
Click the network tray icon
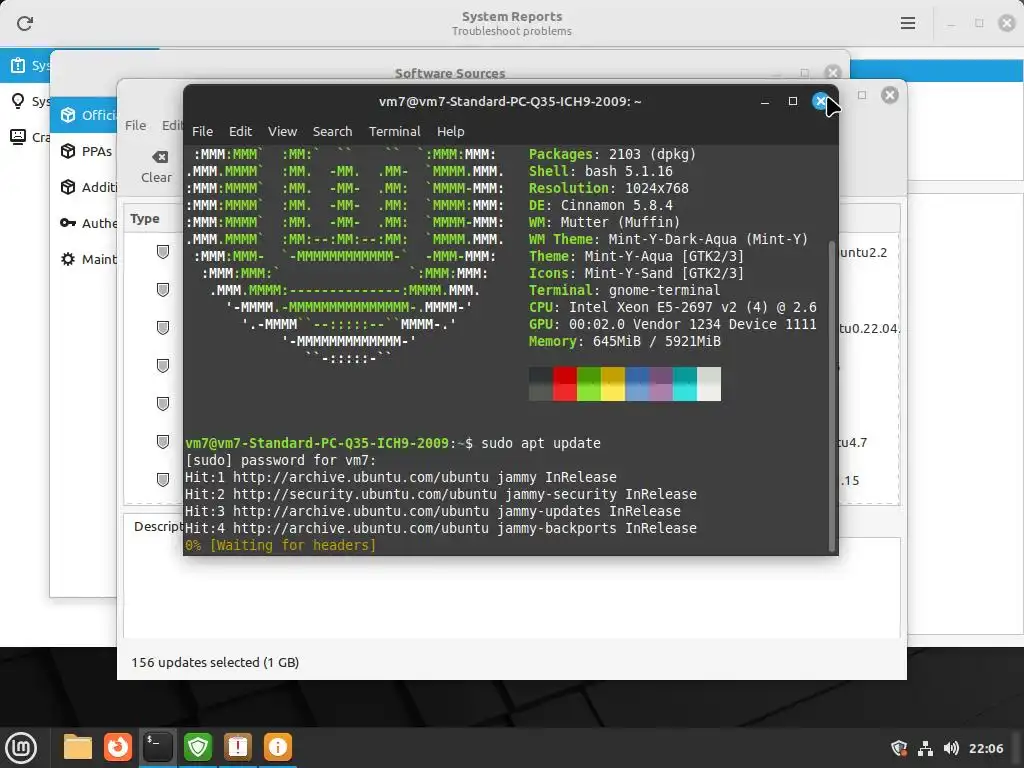925,748
